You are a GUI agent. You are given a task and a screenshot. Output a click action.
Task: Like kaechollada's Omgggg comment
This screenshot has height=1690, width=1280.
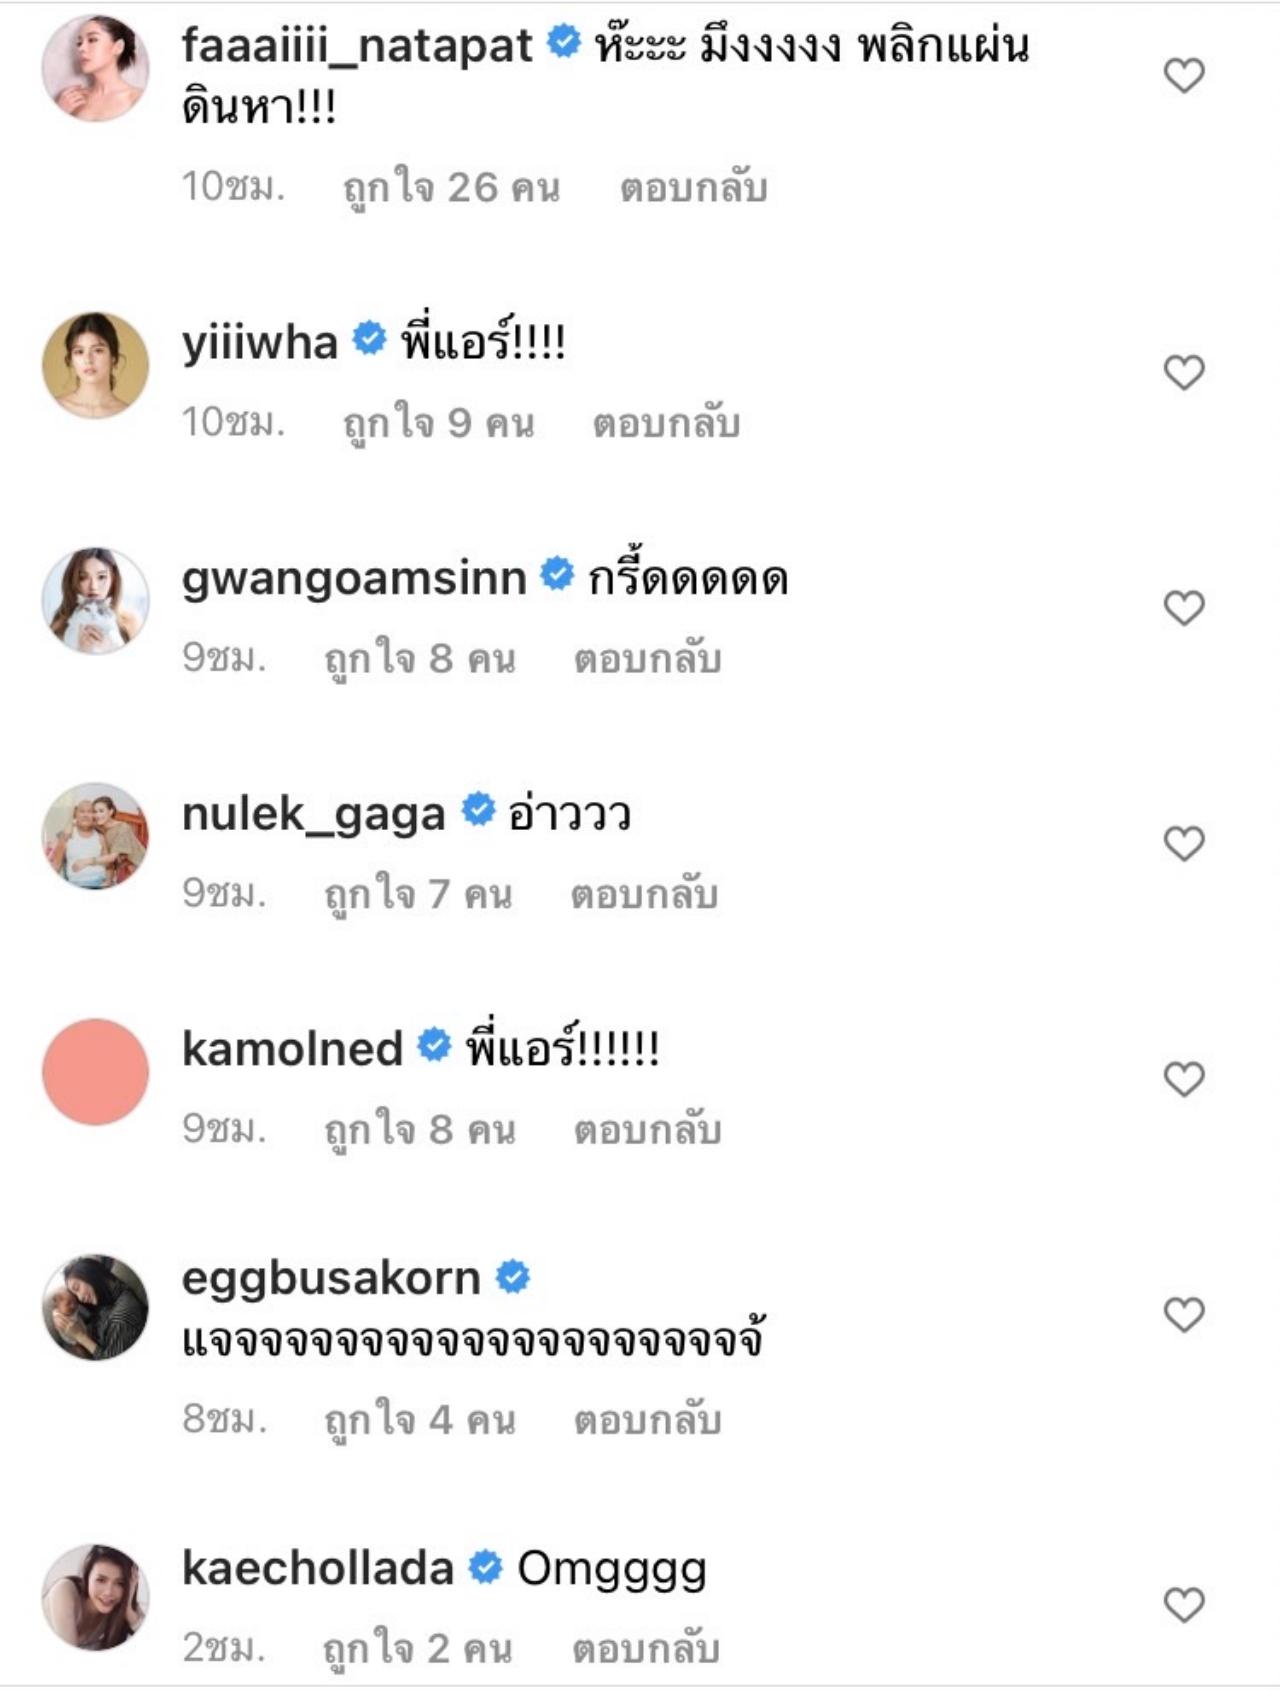pos(1184,1605)
